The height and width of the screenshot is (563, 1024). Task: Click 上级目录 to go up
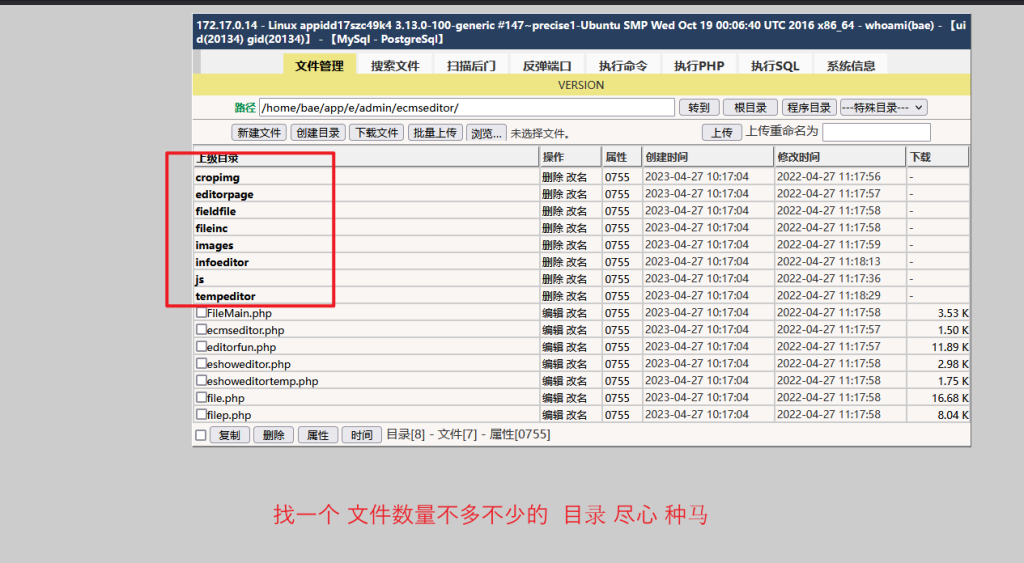point(216,158)
